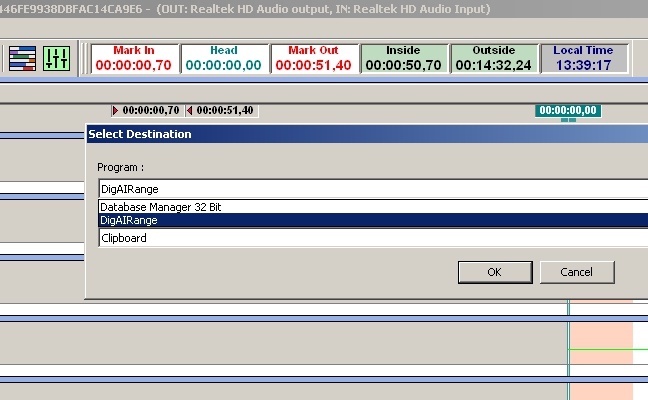Select the Head timecode display
The image size is (648, 400).
pos(224,59)
